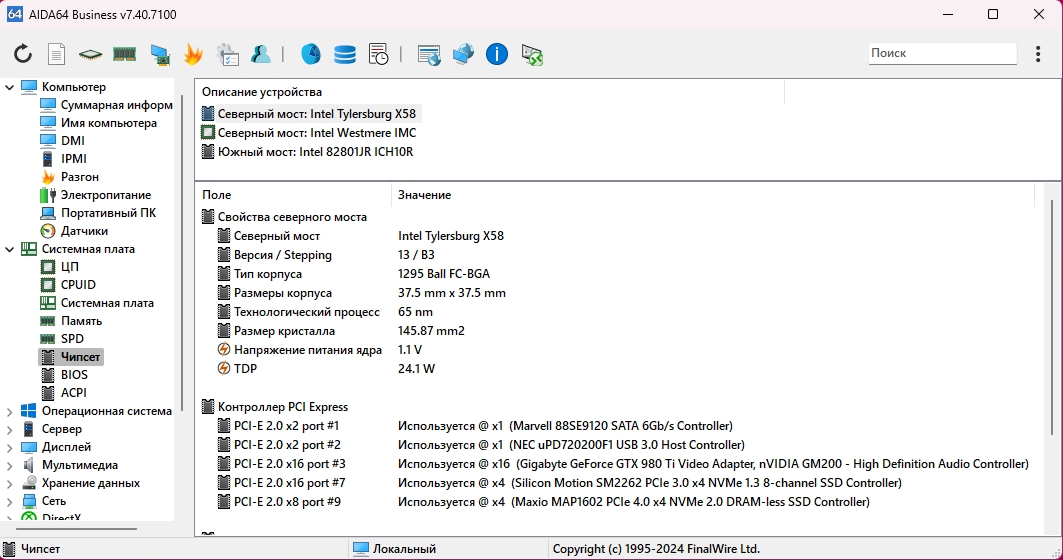Select Имя компьютера tree item
Image resolution: width=1063 pixels, height=560 pixels.
(x=98, y=123)
